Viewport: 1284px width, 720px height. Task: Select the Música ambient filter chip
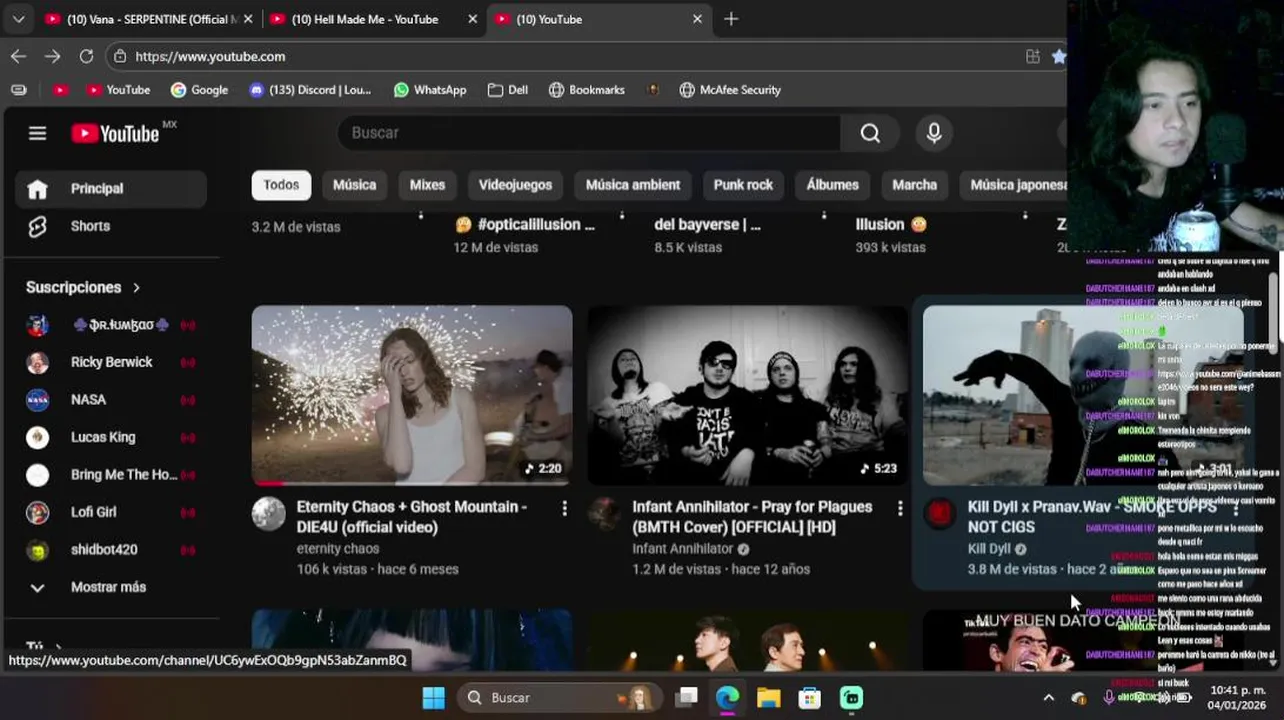[x=633, y=185]
